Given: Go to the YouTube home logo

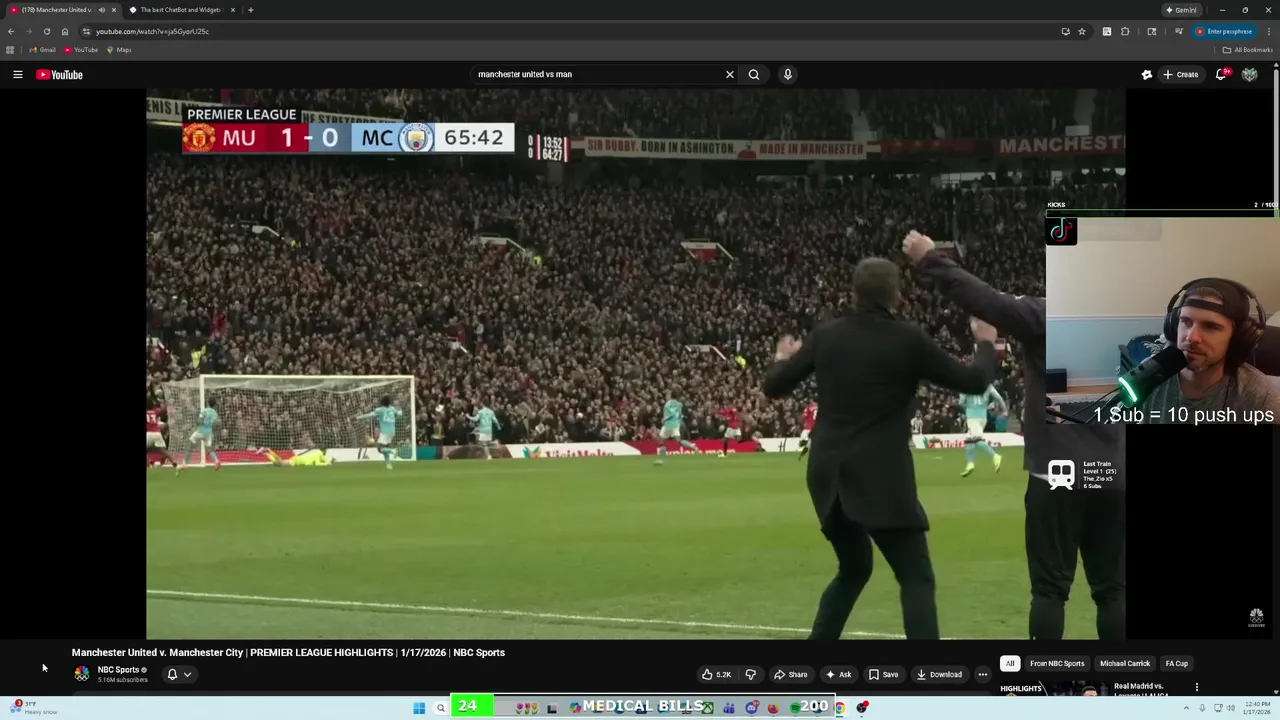Looking at the screenshot, I should [59, 74].
